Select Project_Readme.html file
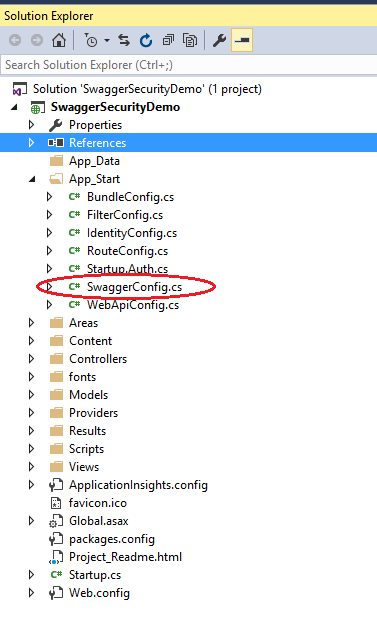 pyautogui.click(x=125, y=557)
